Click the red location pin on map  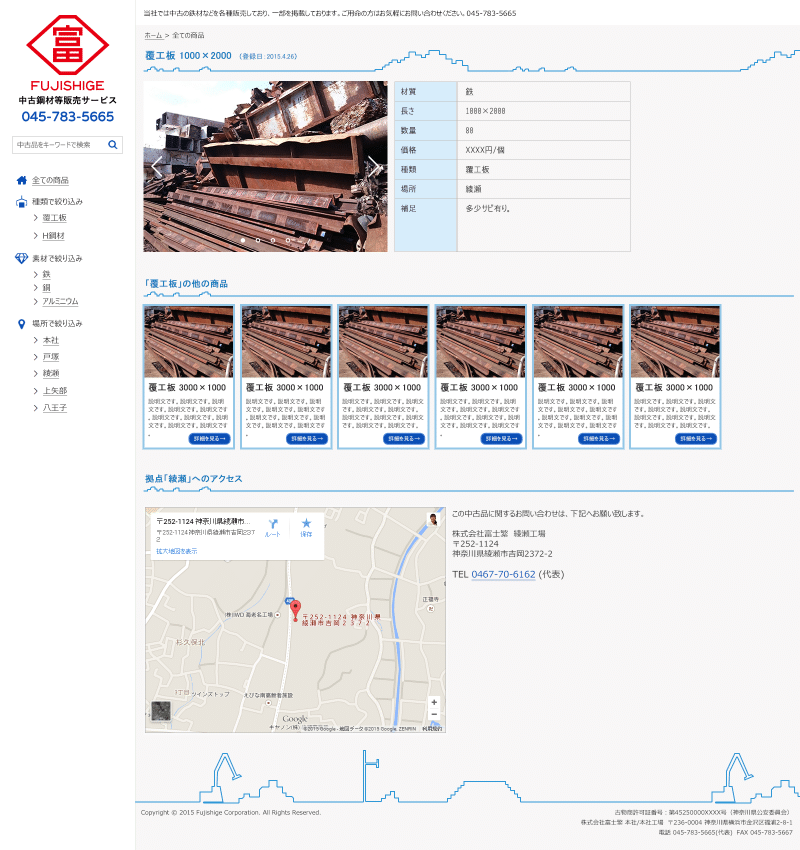[x=295, y=610]
